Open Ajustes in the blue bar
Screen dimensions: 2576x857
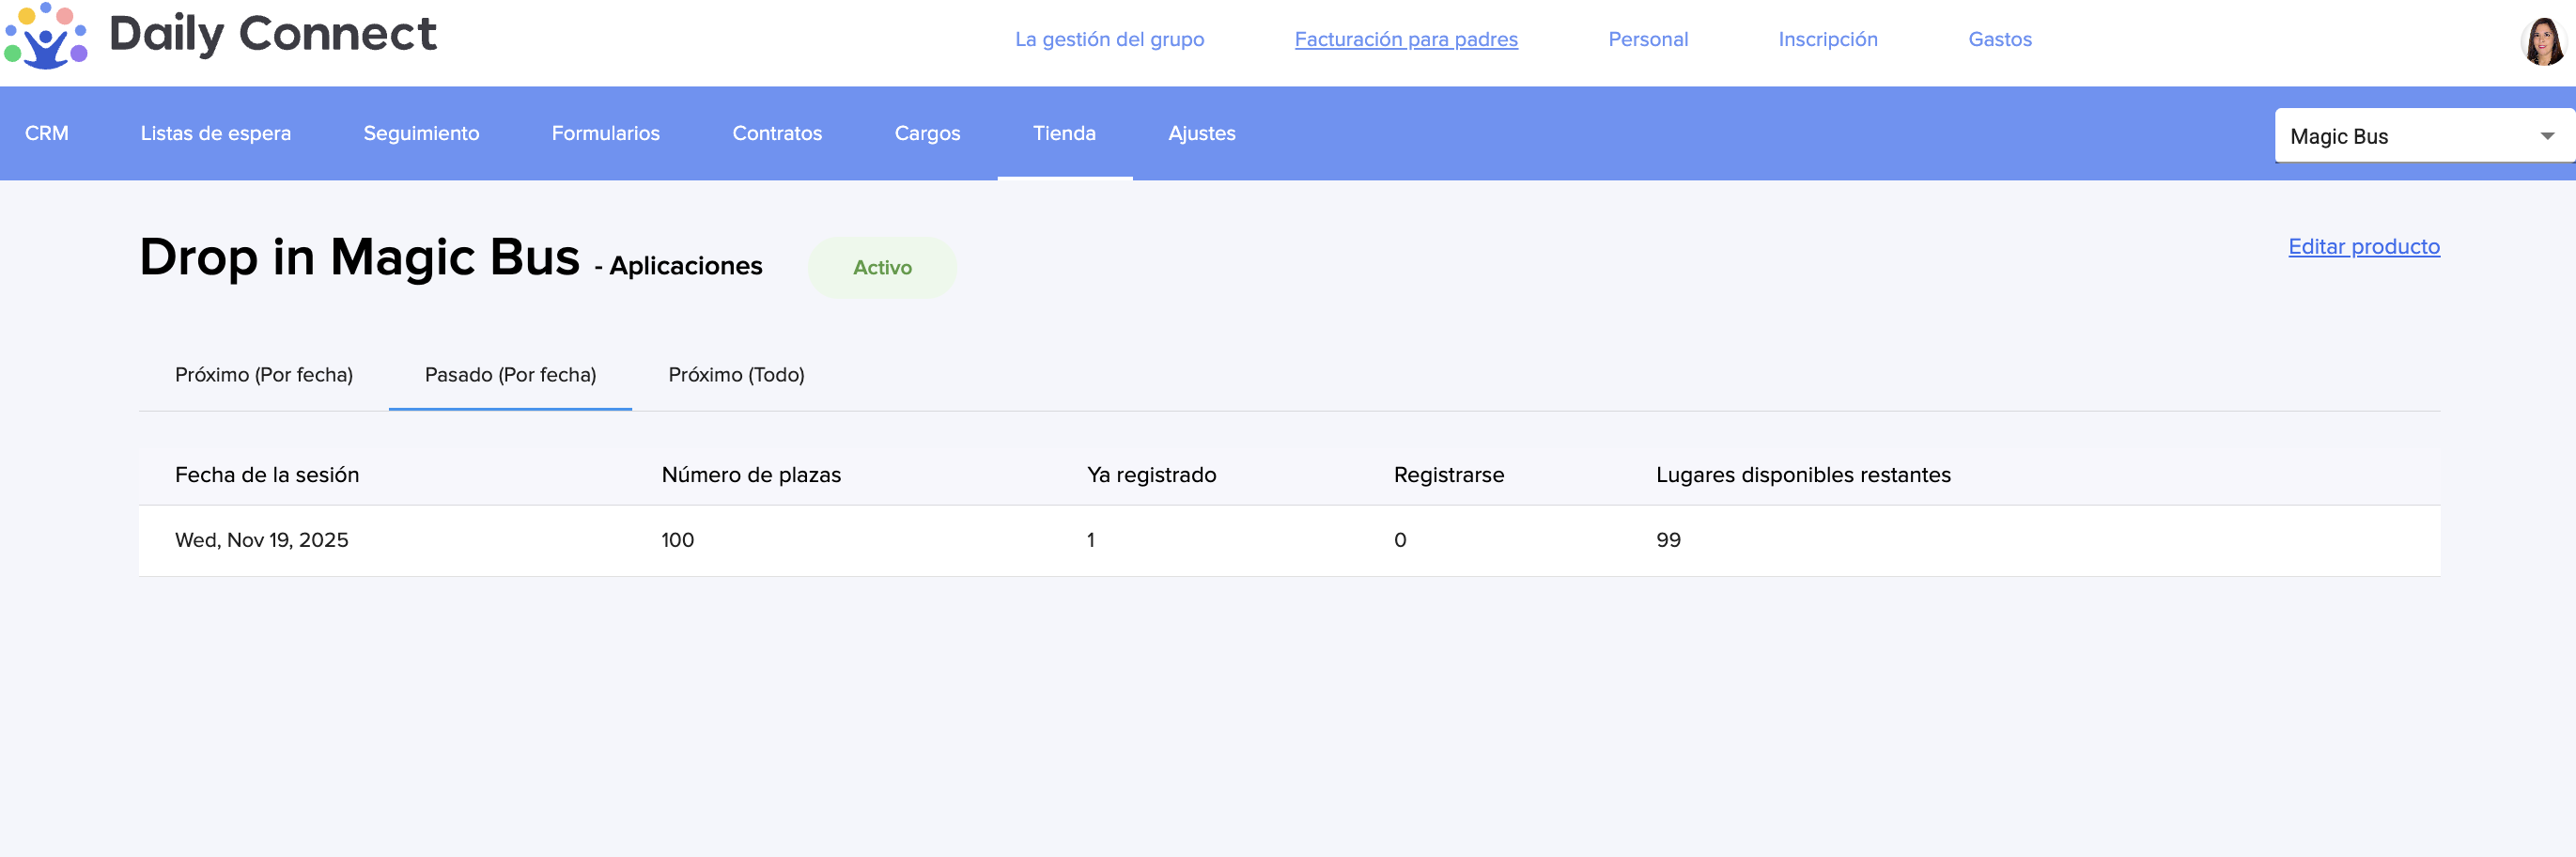[x=1201, y=133]
